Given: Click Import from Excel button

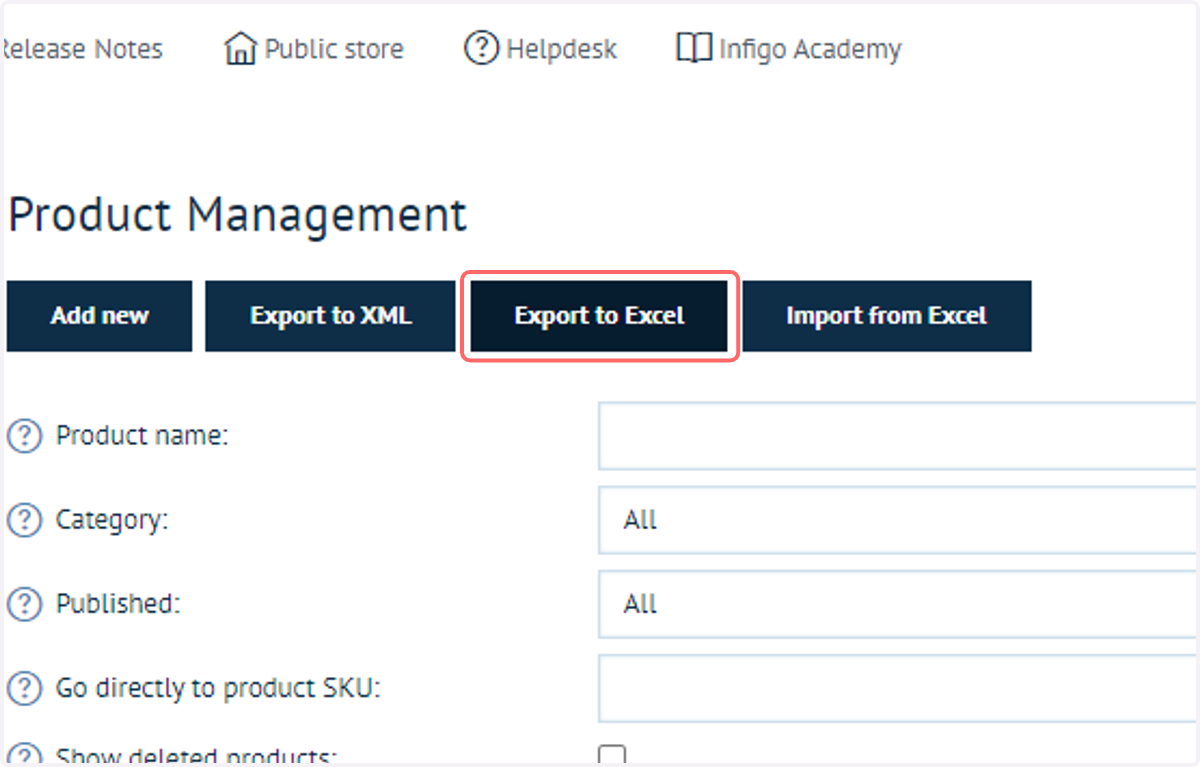Looking at the screenshot, I should click(887, 316).
